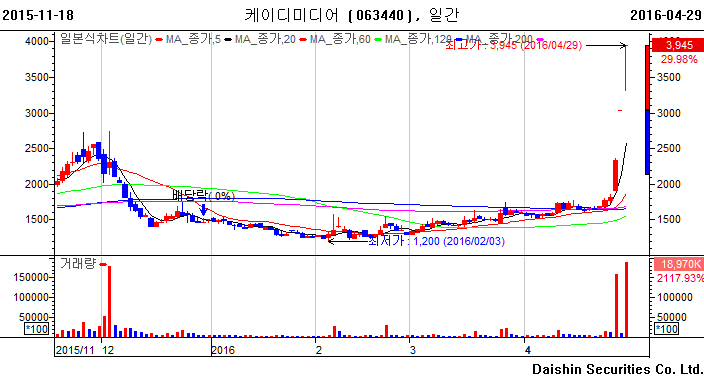
Task: Click the left *100 volume multiplier box
Action: (36, 329)
